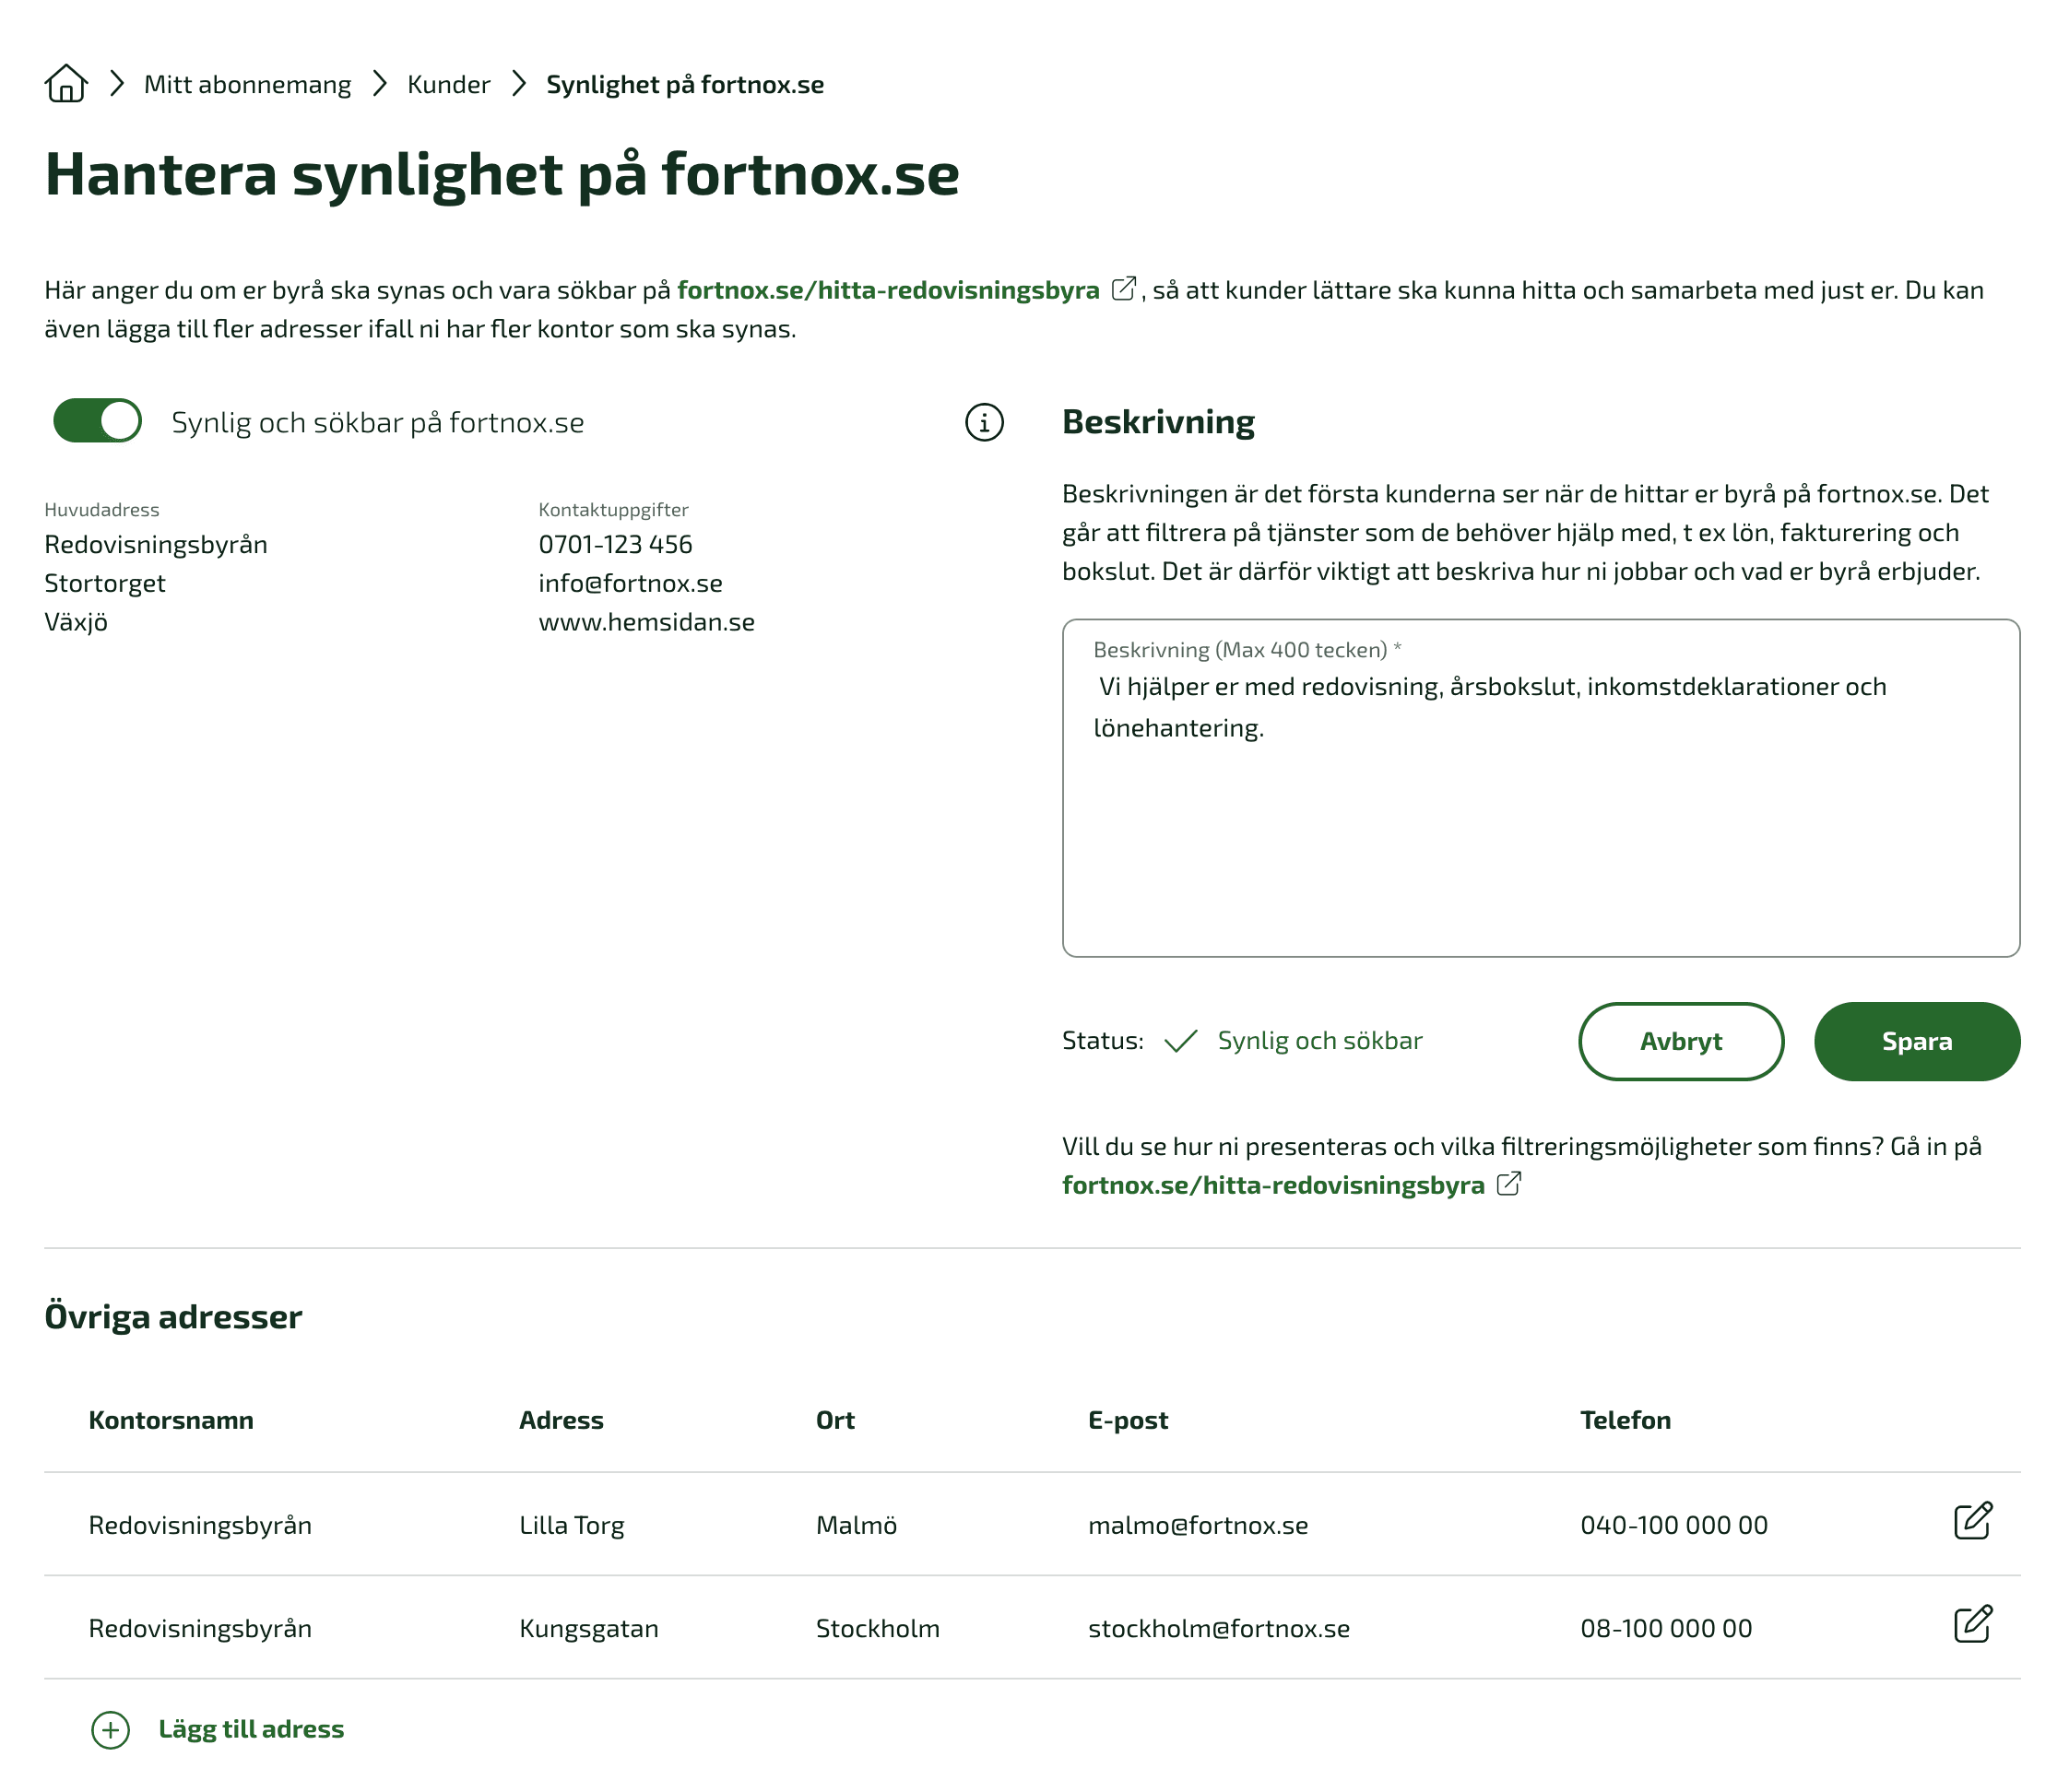Focus the Beskrivning text area
The height and width of the screenshot is (1792, 2069).
coord(1540,788)
